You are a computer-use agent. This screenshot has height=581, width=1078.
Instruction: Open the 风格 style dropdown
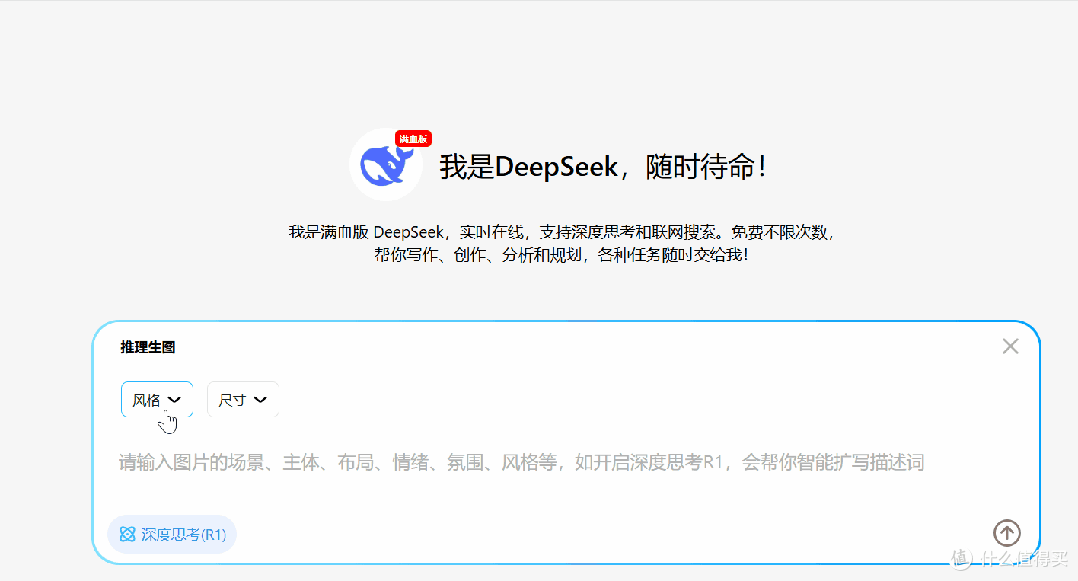coord(157,399)
